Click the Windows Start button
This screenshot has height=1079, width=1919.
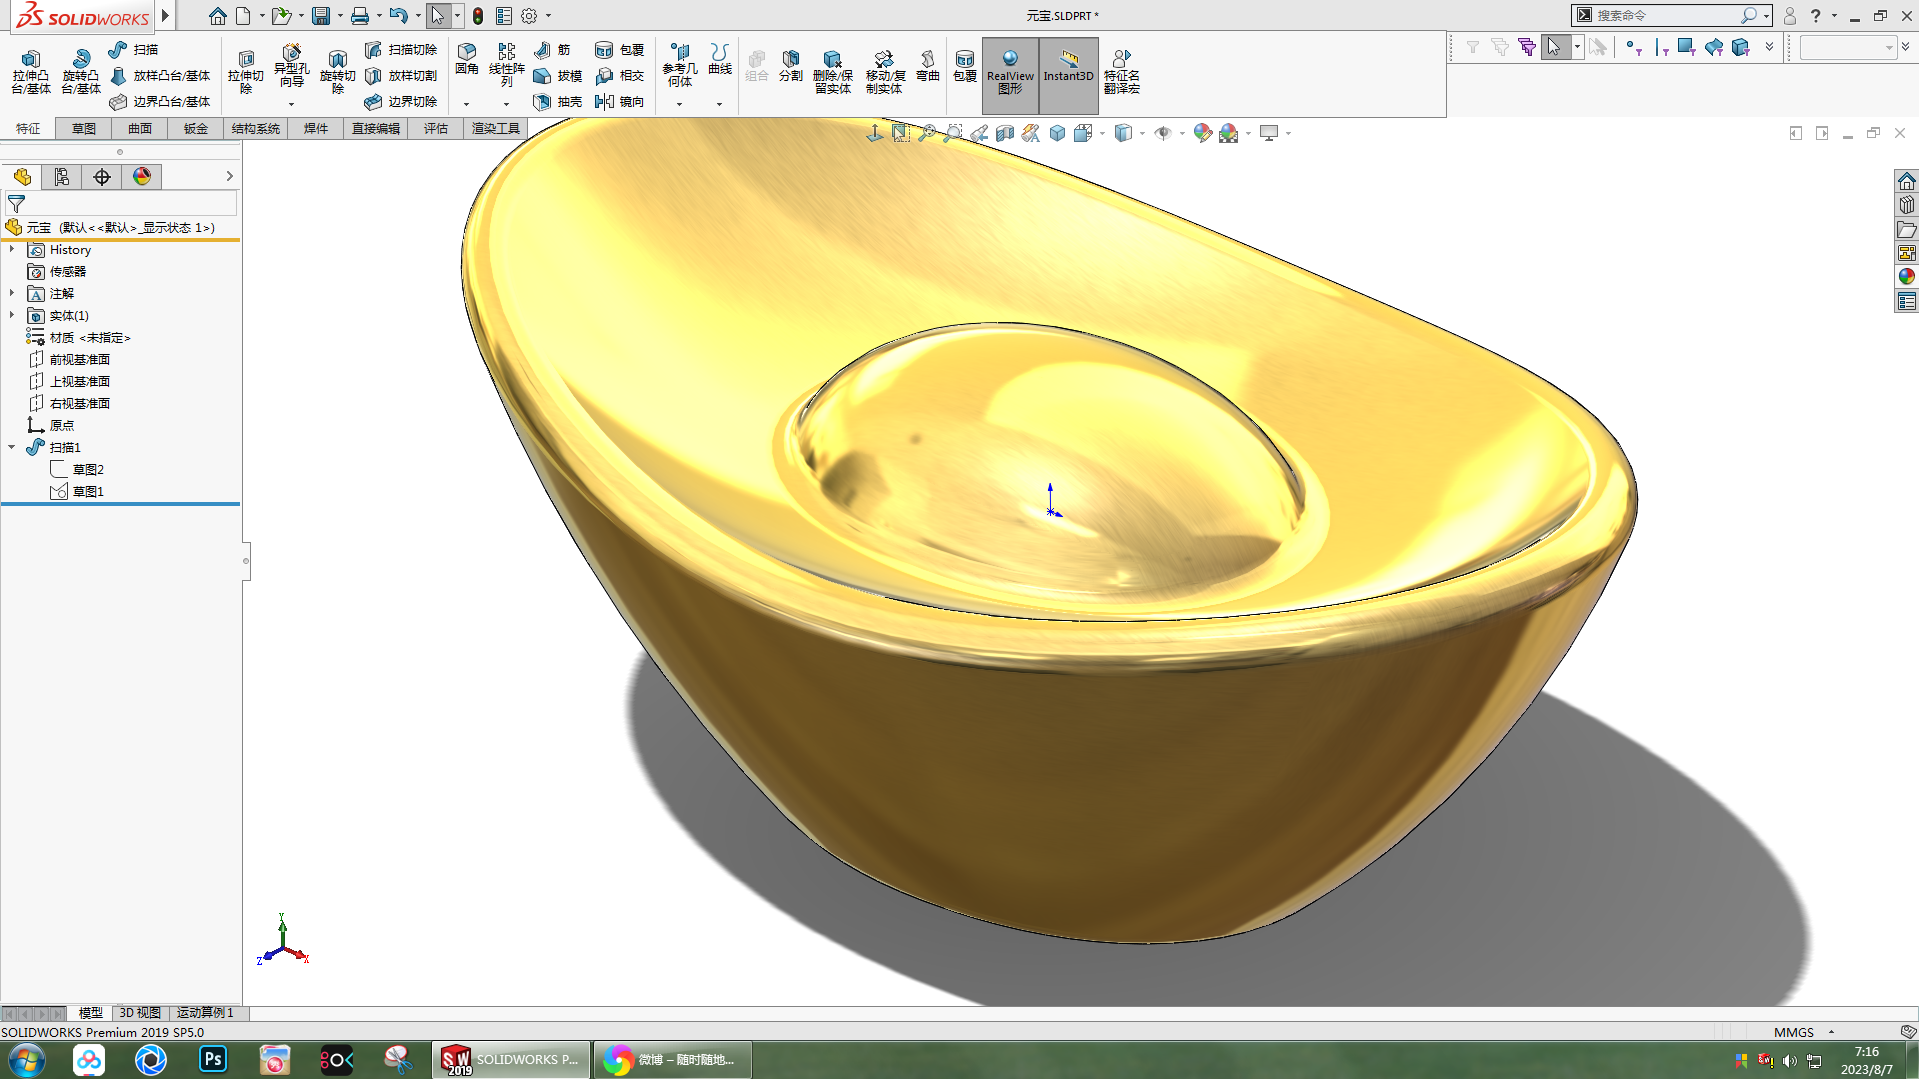pos(26,1060)
